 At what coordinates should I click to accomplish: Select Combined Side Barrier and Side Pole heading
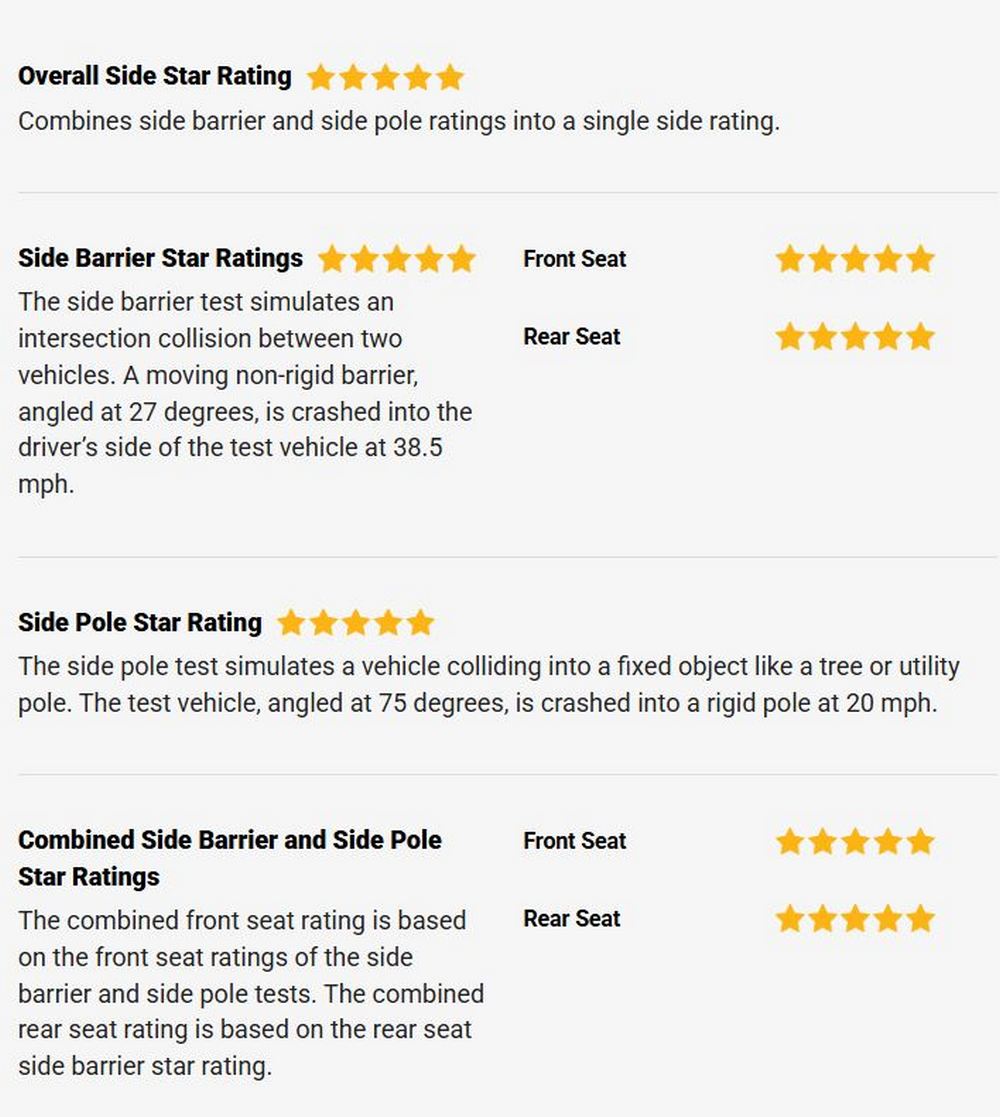(229, 858)
